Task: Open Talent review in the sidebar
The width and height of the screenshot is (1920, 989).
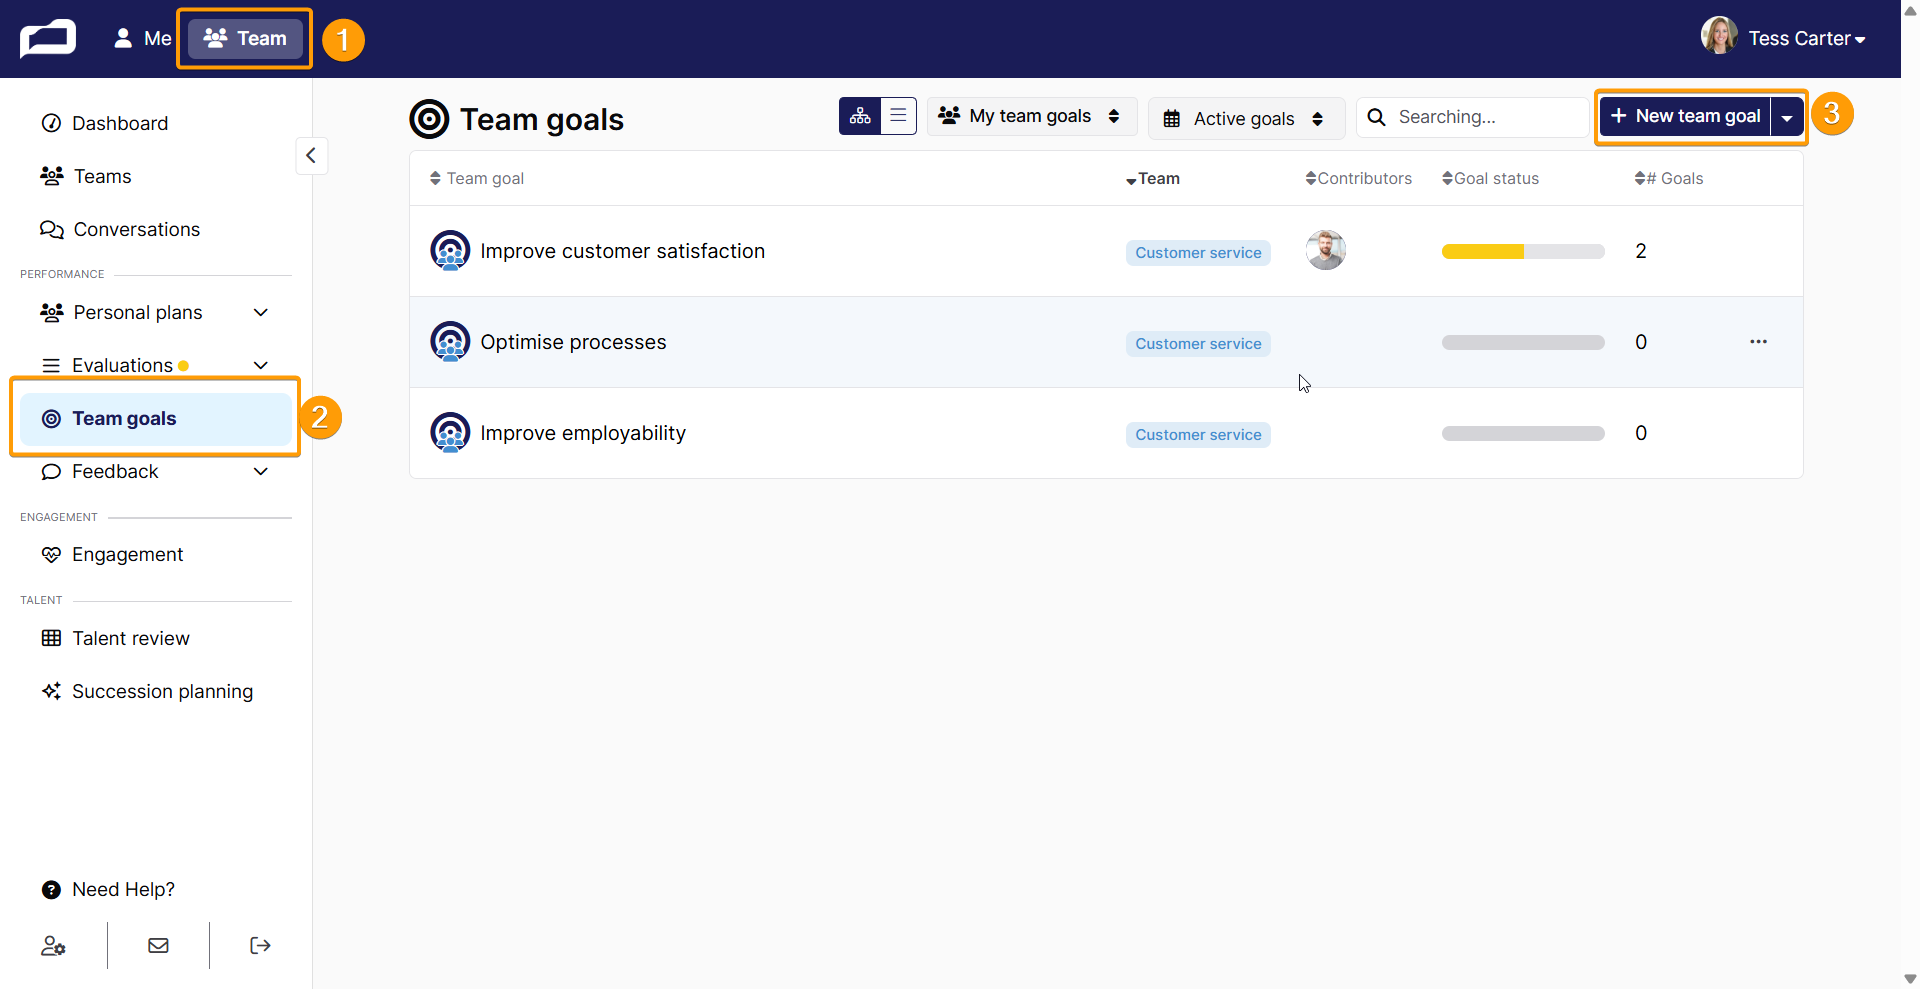Action: coord(115,638)
